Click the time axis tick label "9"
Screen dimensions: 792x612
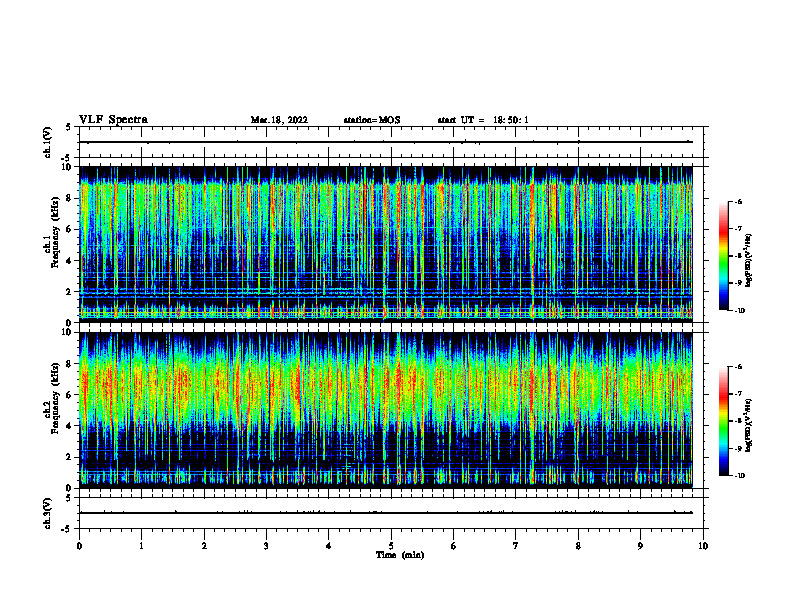(640, 546)
